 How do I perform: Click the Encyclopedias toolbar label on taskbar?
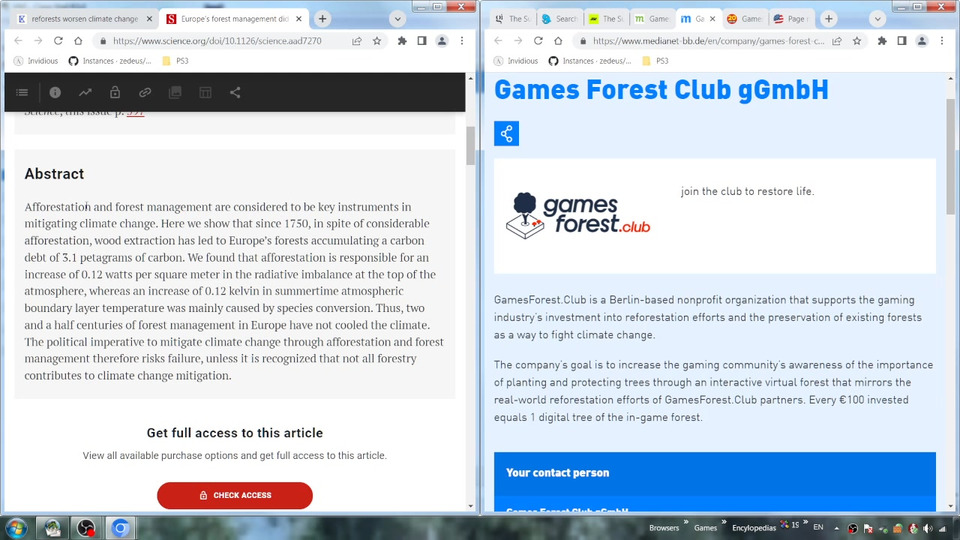[x=754, y=528]
